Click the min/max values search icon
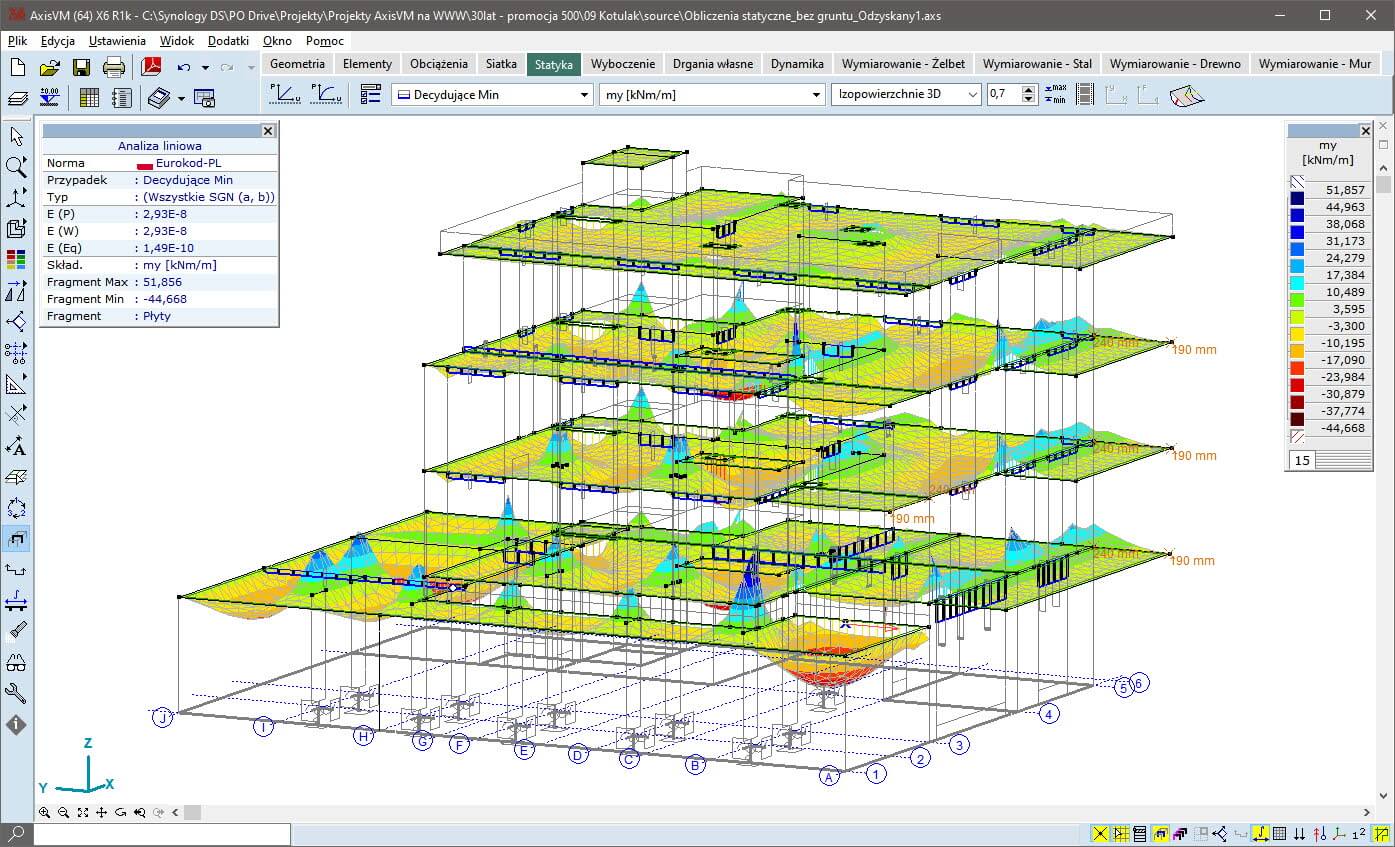Screen dimensions: 1395x847 click(x=1054, y=94)
